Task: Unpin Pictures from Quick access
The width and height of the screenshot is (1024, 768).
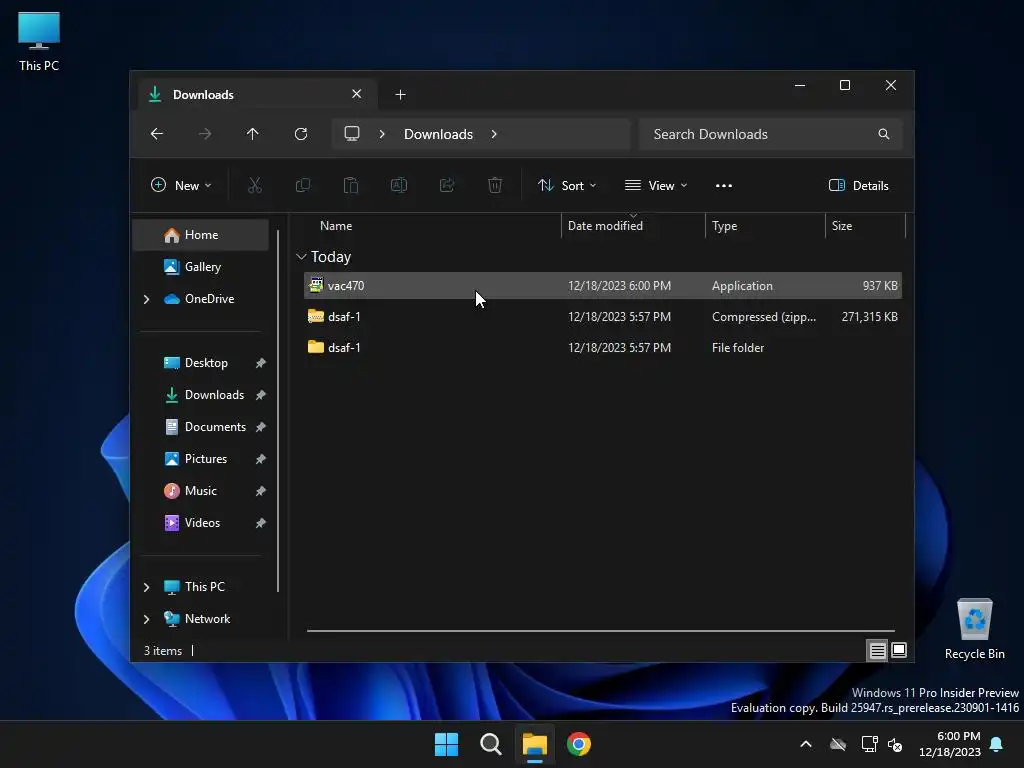Action: click(x=261, y=459)
